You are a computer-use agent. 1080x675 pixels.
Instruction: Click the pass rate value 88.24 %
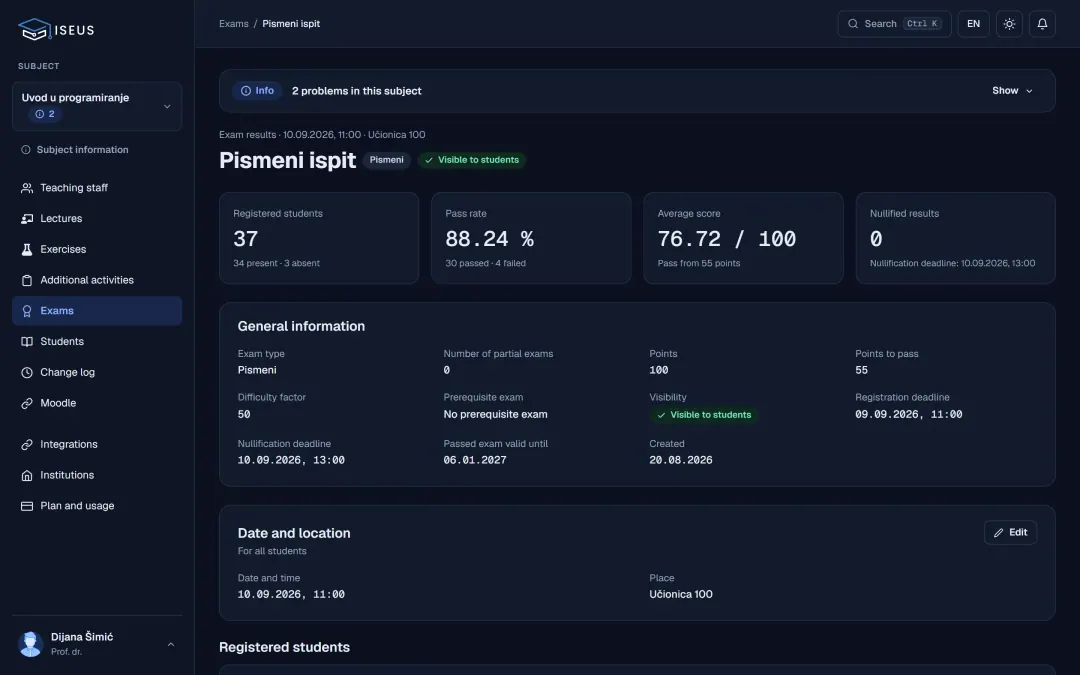[x=489, y=240]
